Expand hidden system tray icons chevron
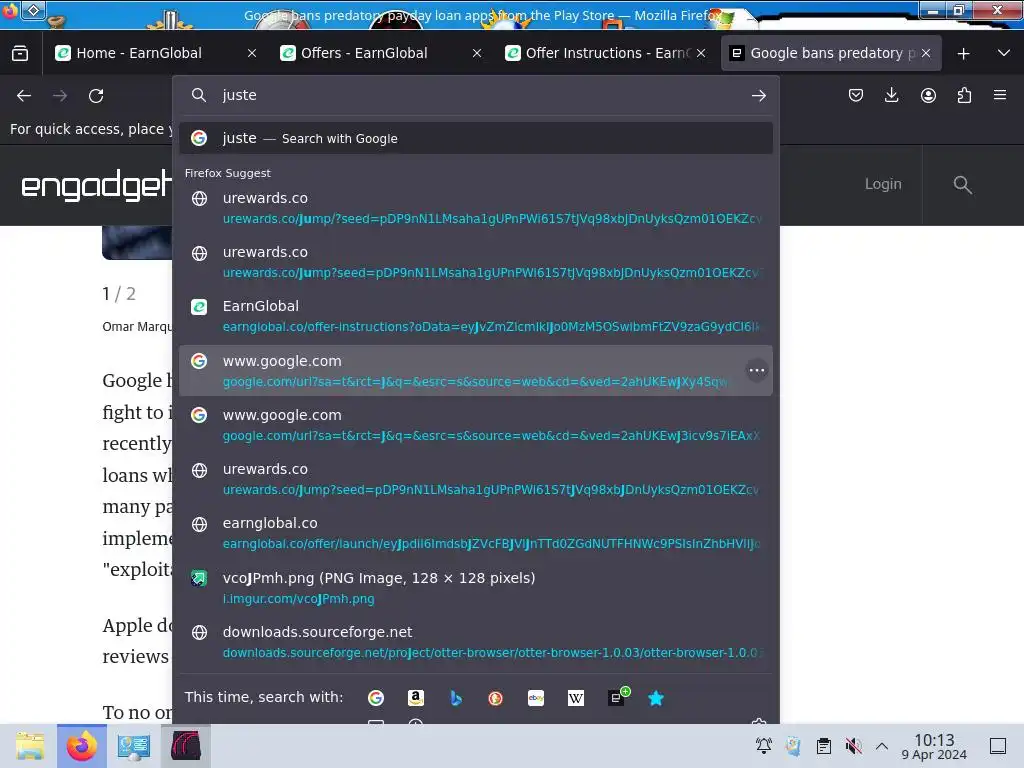Screen dimensions: 1024x768 coord(882,746)
